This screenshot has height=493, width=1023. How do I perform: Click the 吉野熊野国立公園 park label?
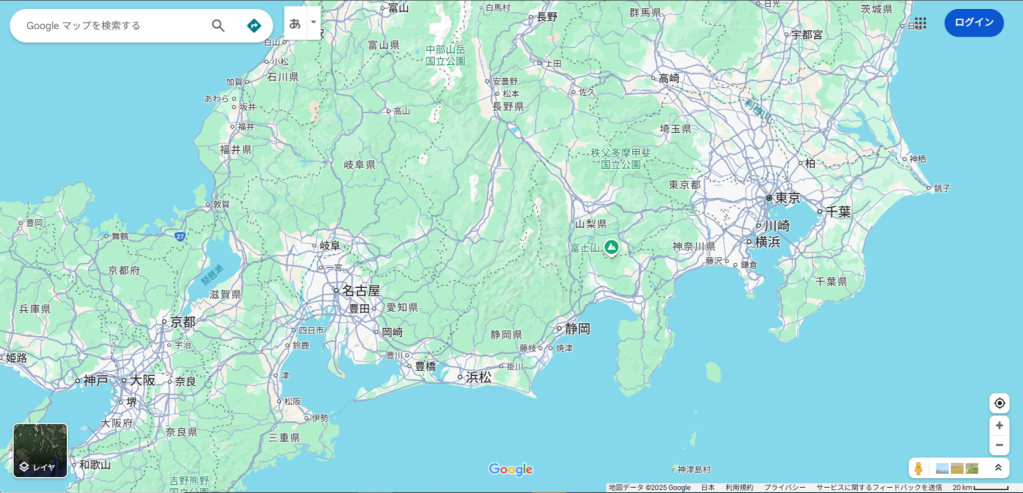click(190, 485)
